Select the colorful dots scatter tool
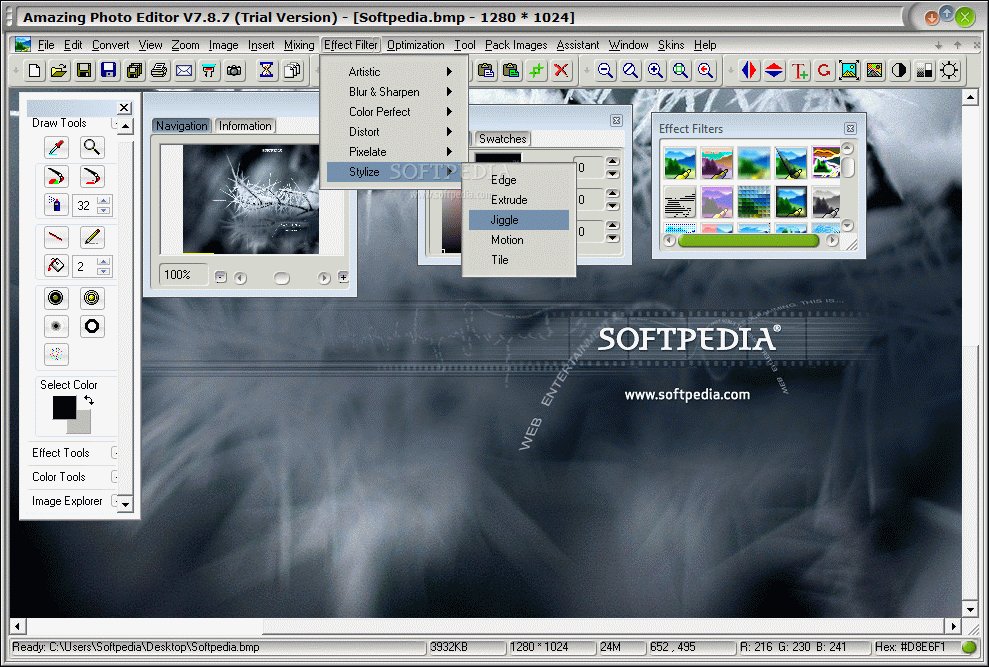This screenshot has height=667, width=989. [x=56, y=354]
